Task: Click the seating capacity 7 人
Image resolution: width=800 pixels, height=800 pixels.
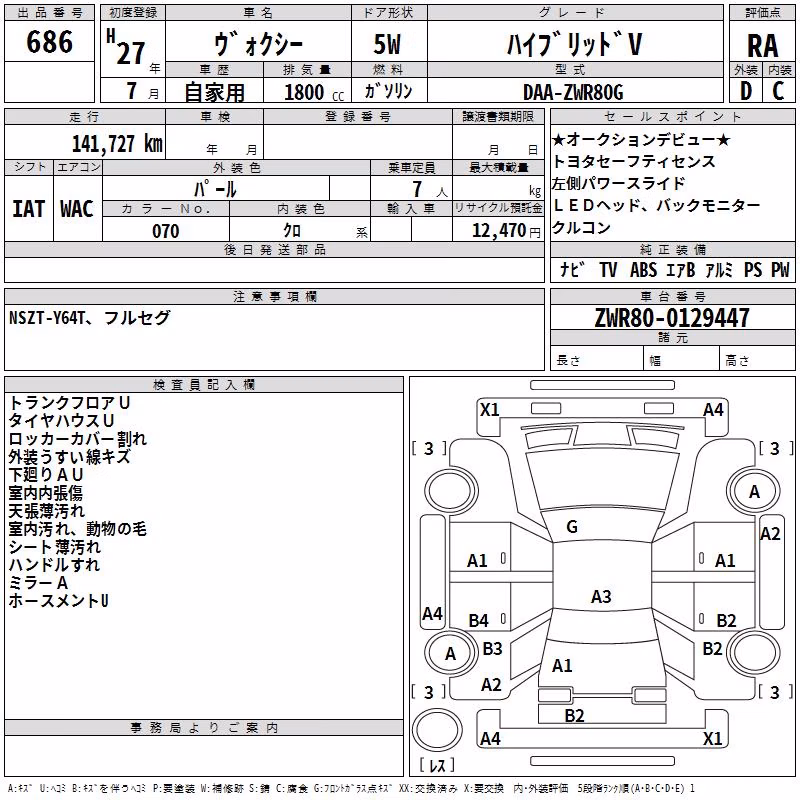Action: (430, 189)
